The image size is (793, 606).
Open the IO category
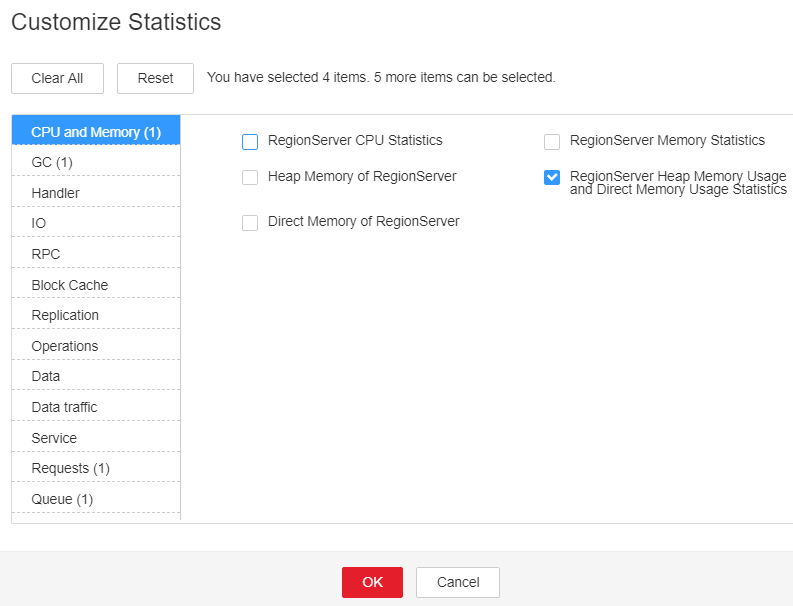pyautogui.click(x=96, y=223)
